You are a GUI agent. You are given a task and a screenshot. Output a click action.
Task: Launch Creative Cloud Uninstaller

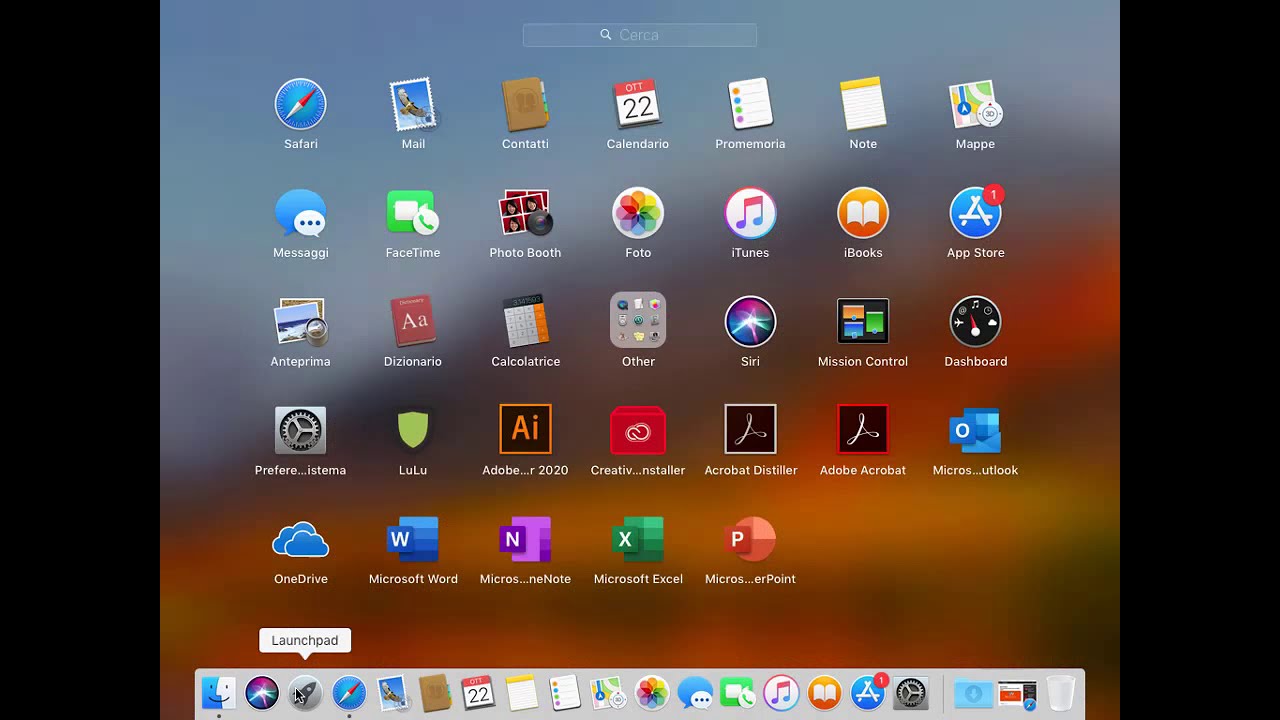point(638,431)
